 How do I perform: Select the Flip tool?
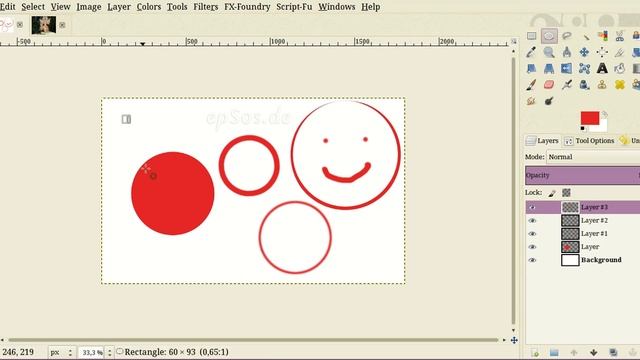click(x=567, y=69)
